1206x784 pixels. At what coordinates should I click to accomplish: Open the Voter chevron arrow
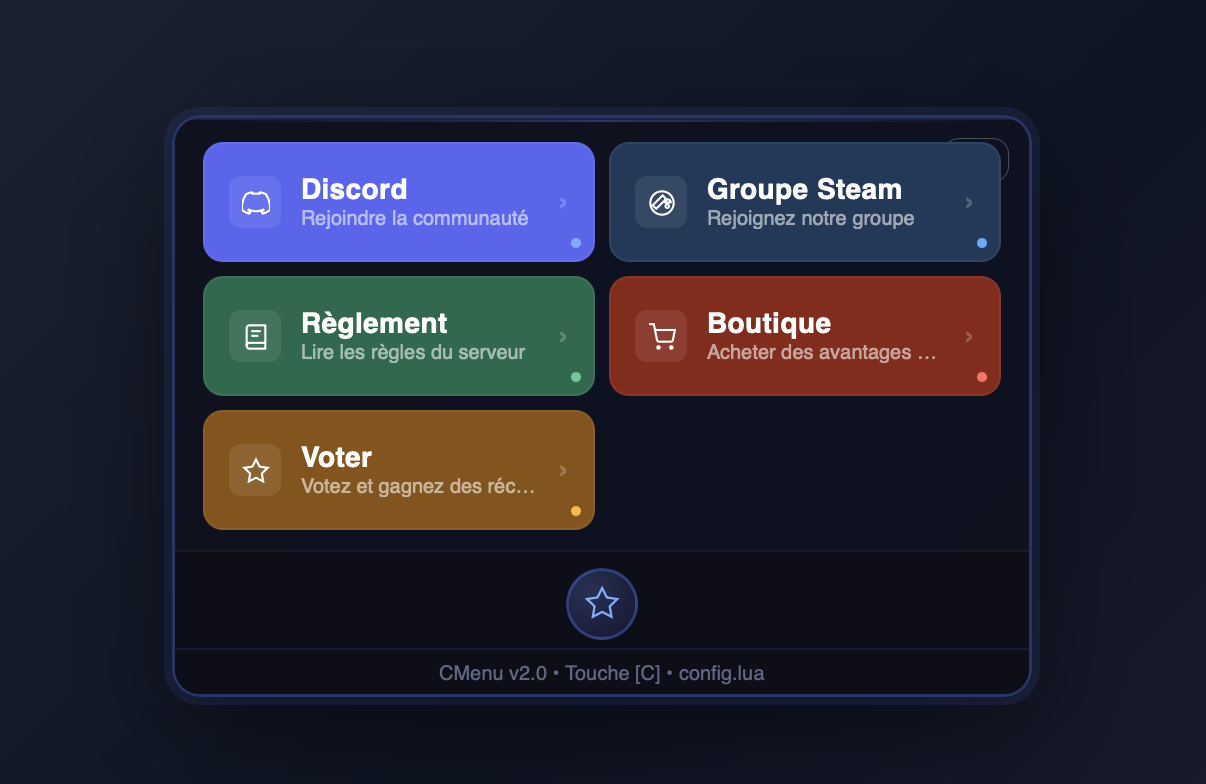coord(563,471)
